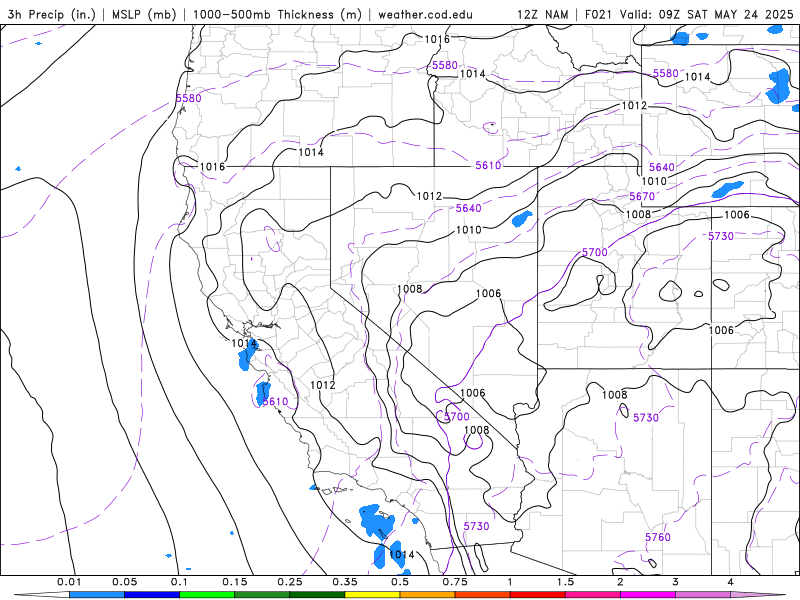Click the 0.15 legend value
The height and width of the screenshot is (600, 800).
(235, 582)
